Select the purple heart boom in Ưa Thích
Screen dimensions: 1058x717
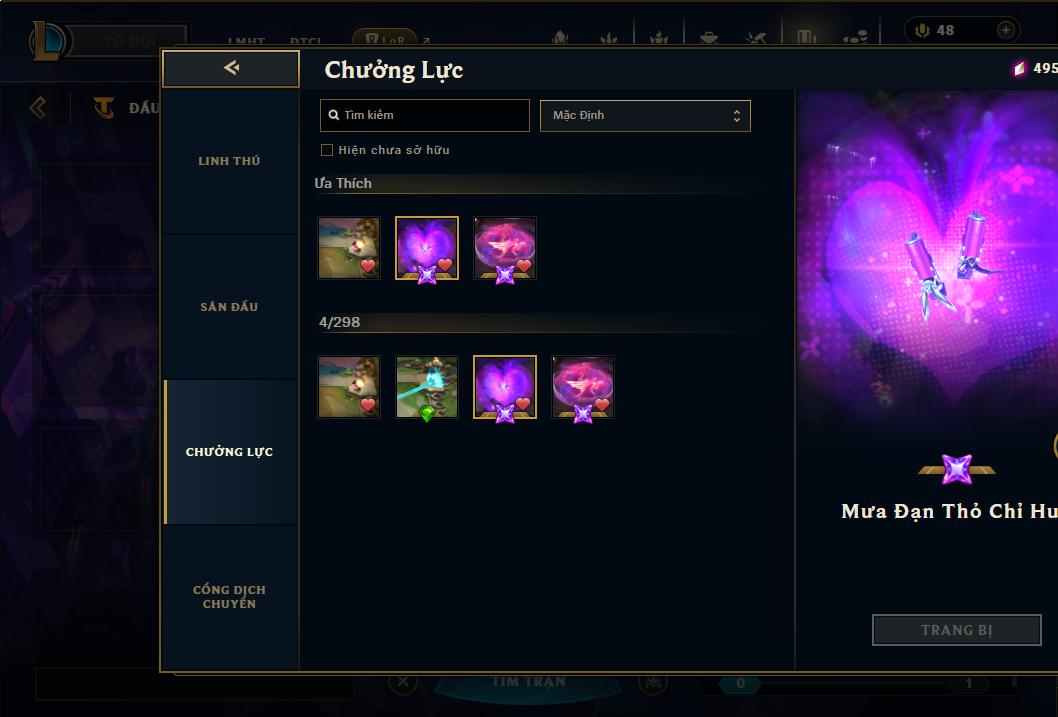tap(427, 248)
